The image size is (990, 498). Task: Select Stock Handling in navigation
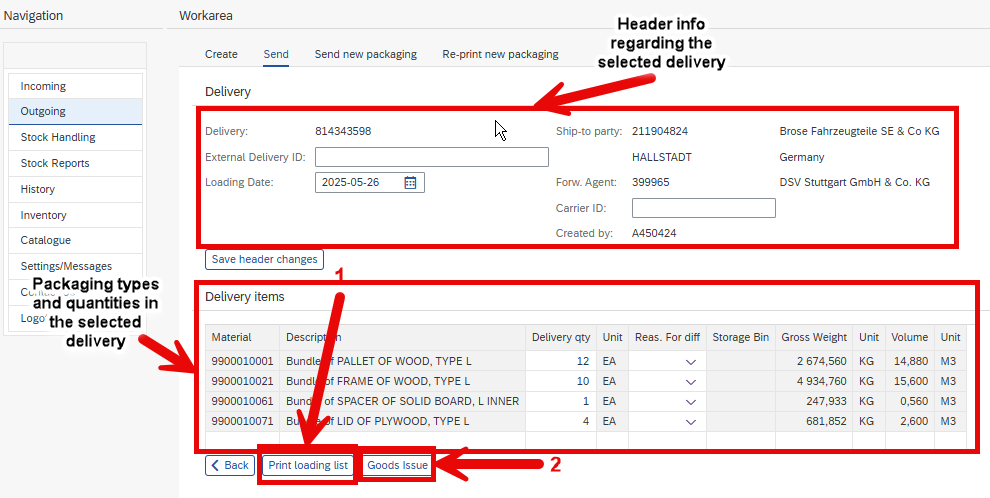(76, 137)
